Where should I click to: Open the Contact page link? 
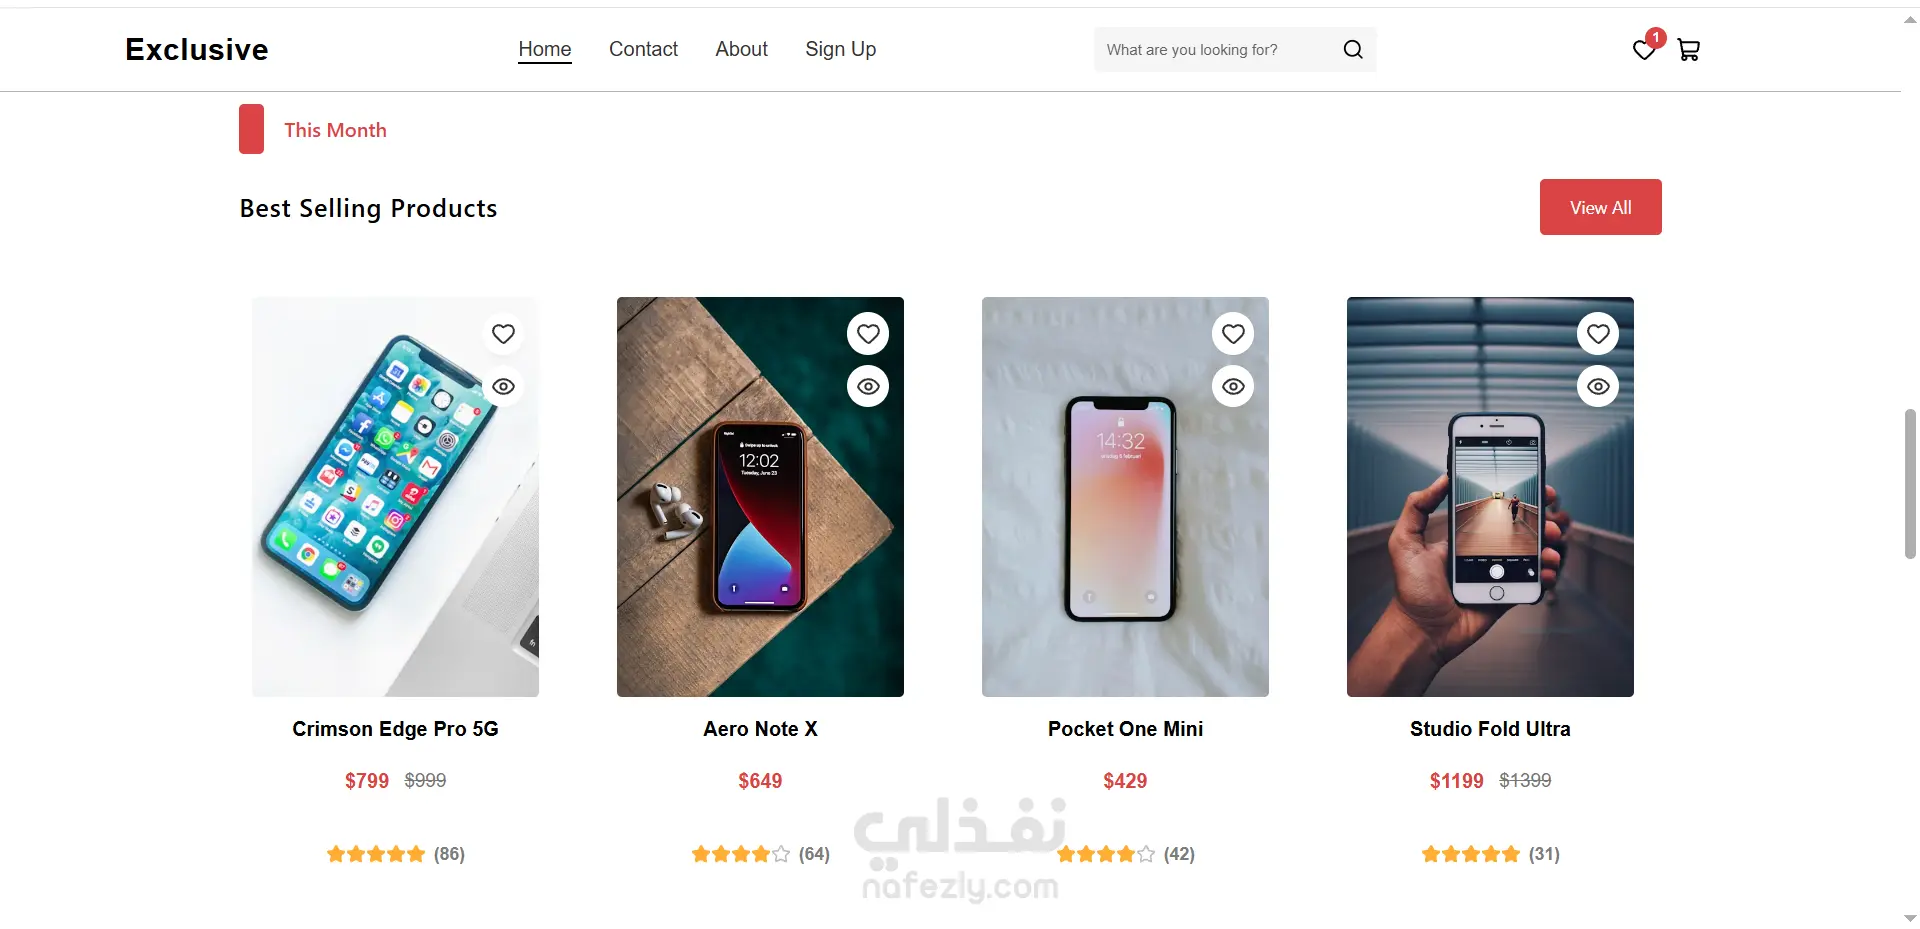tap(643, 49)
